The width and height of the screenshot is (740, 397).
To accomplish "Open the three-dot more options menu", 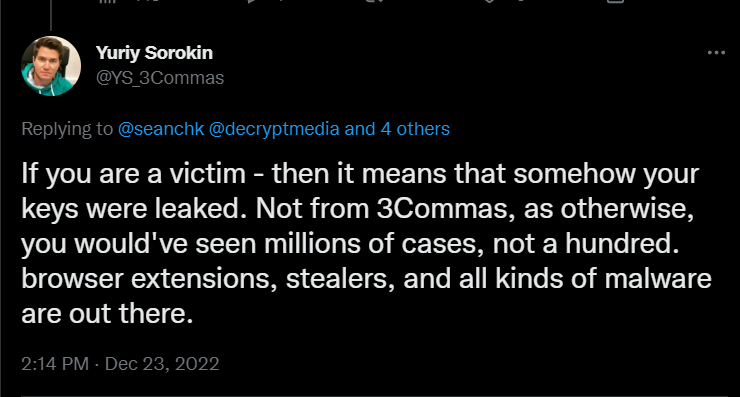I will pyautogui.click(x=716, y=53).
